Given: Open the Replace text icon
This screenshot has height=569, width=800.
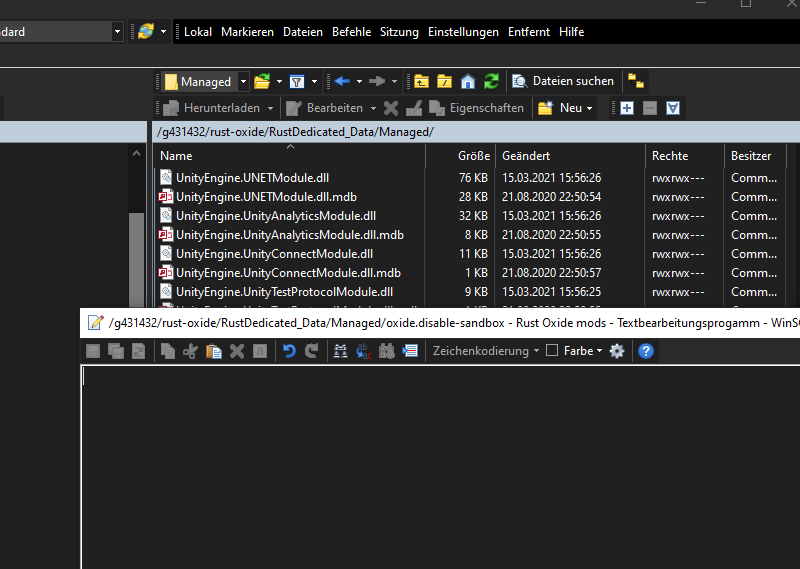Looking at the screenshot, I should 364,351.
